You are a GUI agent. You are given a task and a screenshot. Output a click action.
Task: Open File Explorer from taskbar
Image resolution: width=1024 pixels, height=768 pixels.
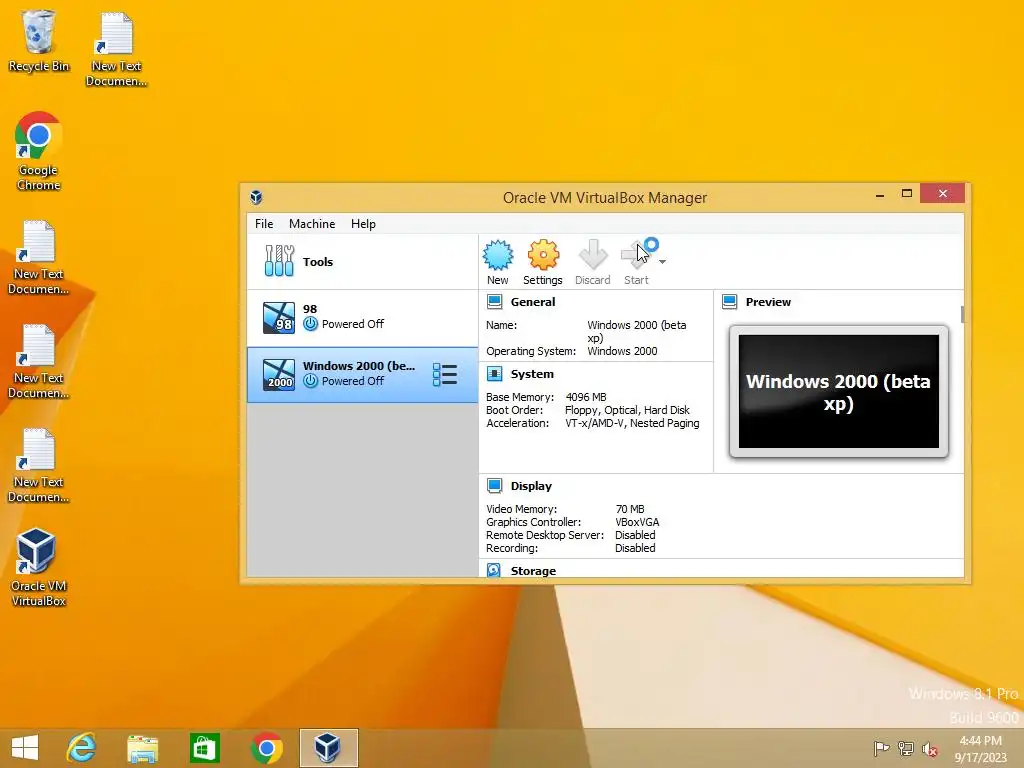tap(142, 748)
